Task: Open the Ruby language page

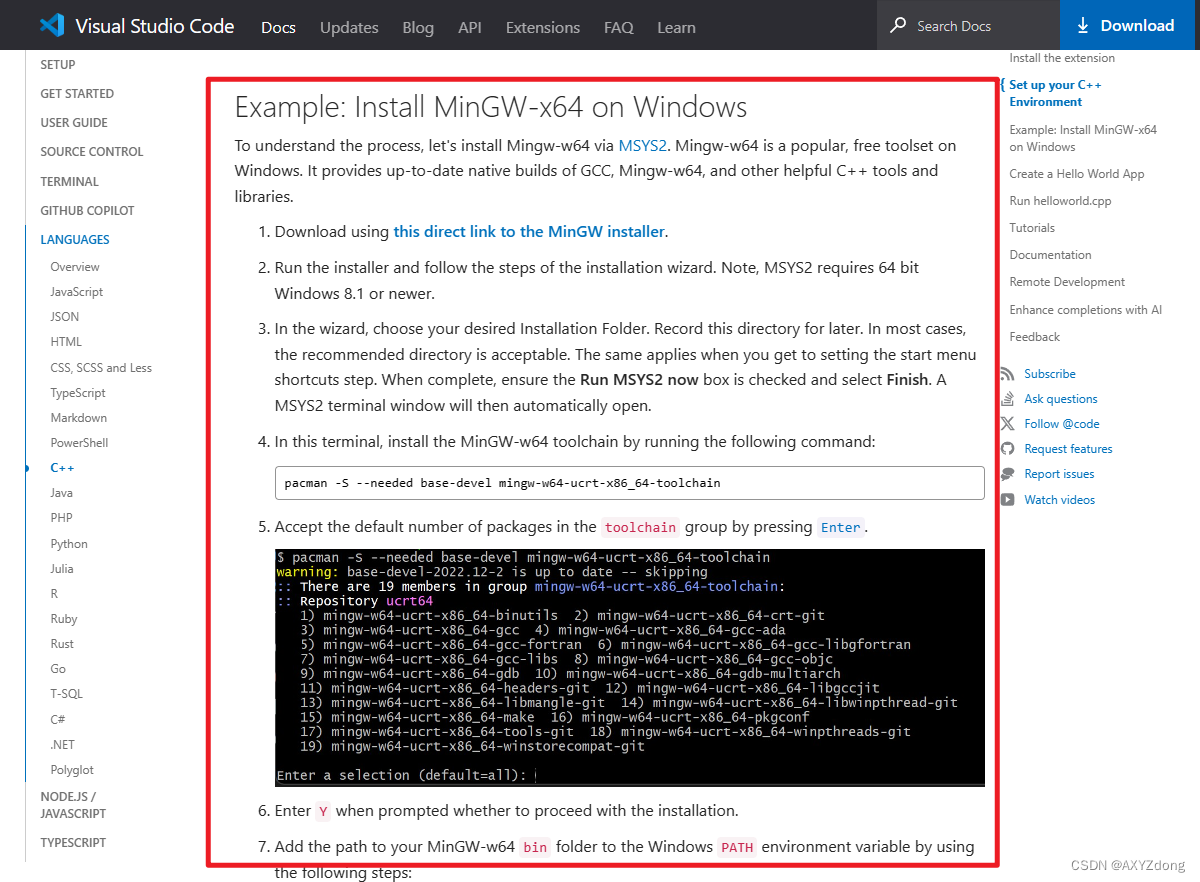Action: (64, 619)
